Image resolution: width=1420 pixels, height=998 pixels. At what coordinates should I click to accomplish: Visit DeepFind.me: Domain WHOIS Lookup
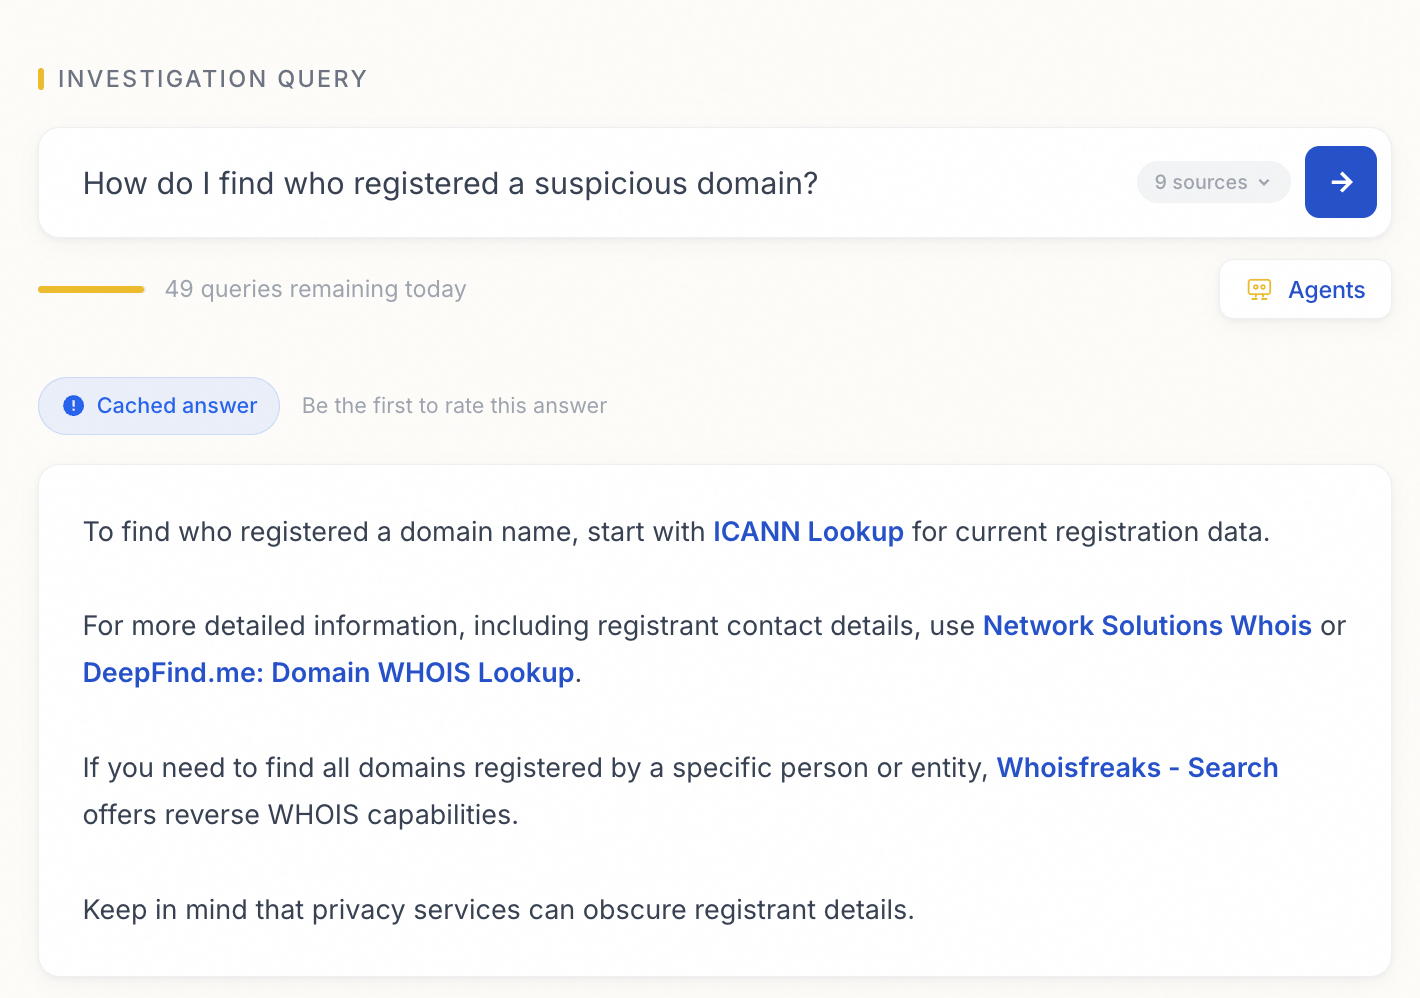(x=328, y=673)
